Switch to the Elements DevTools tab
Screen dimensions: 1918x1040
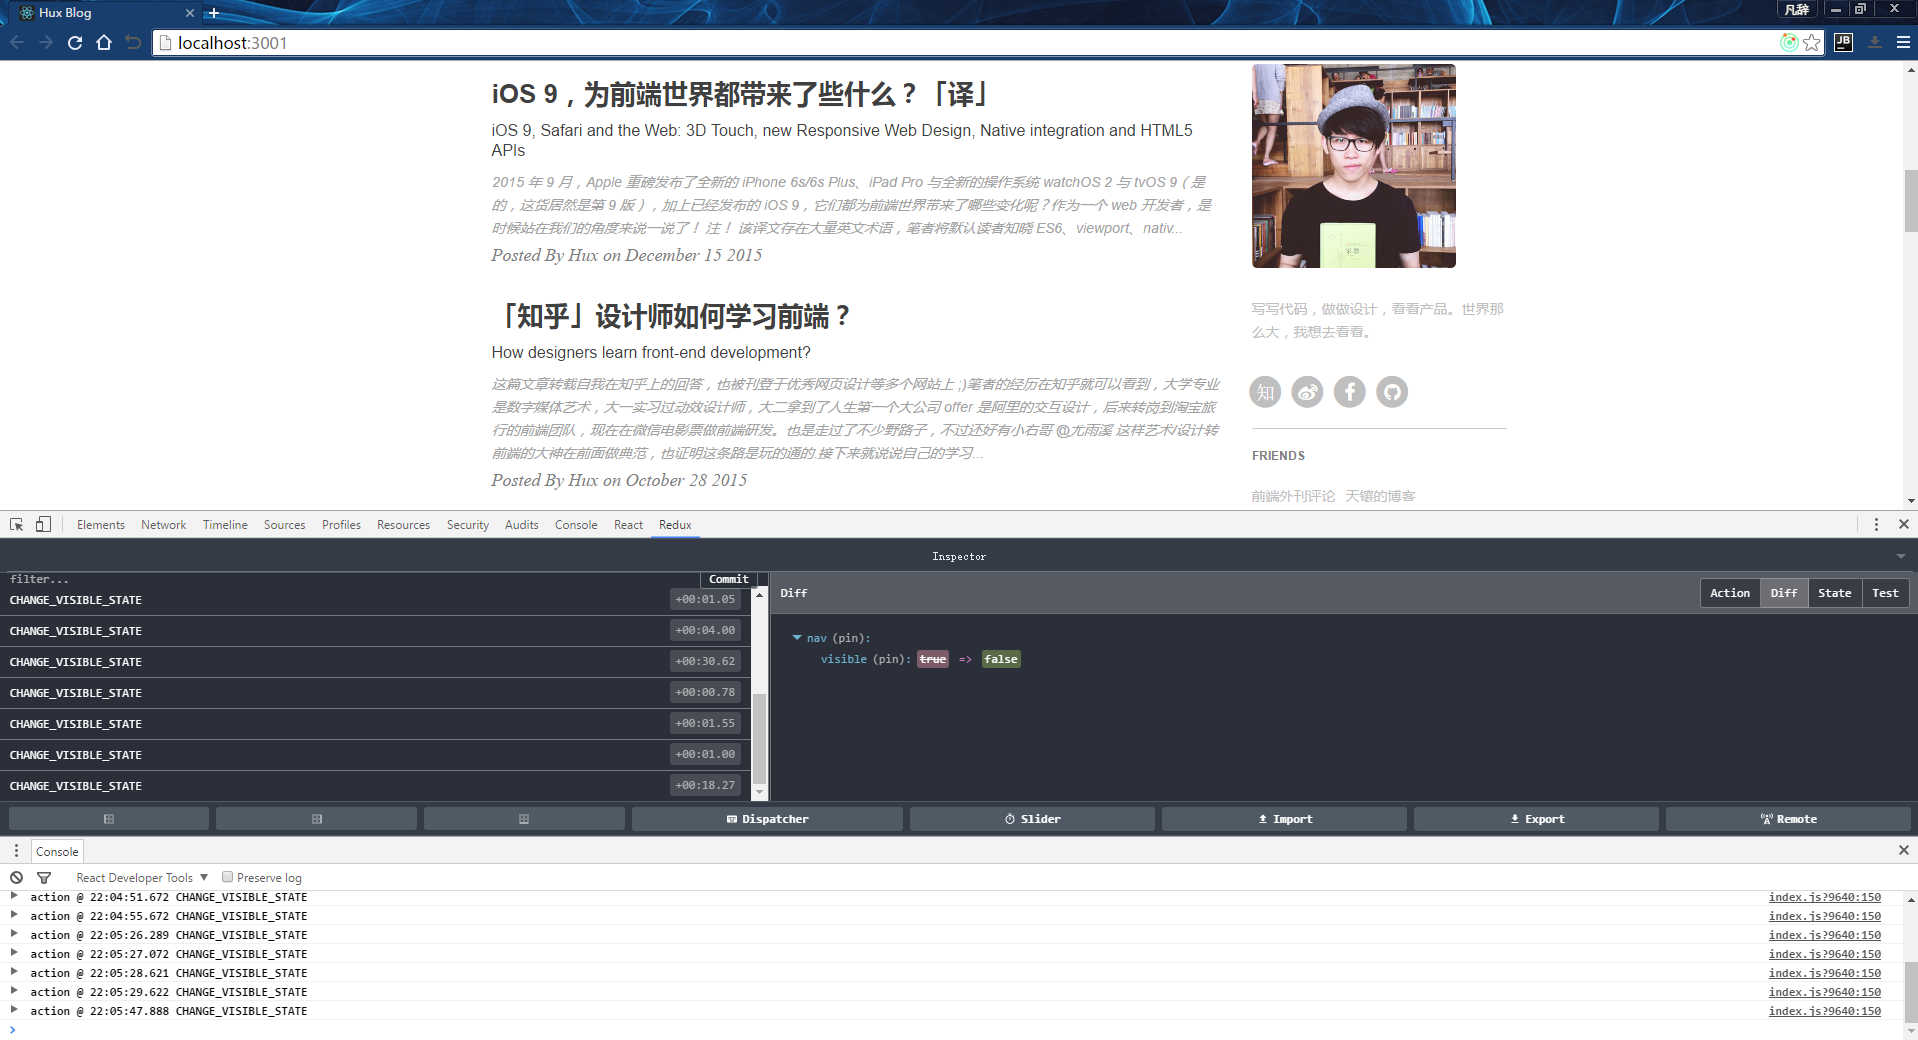101,525
